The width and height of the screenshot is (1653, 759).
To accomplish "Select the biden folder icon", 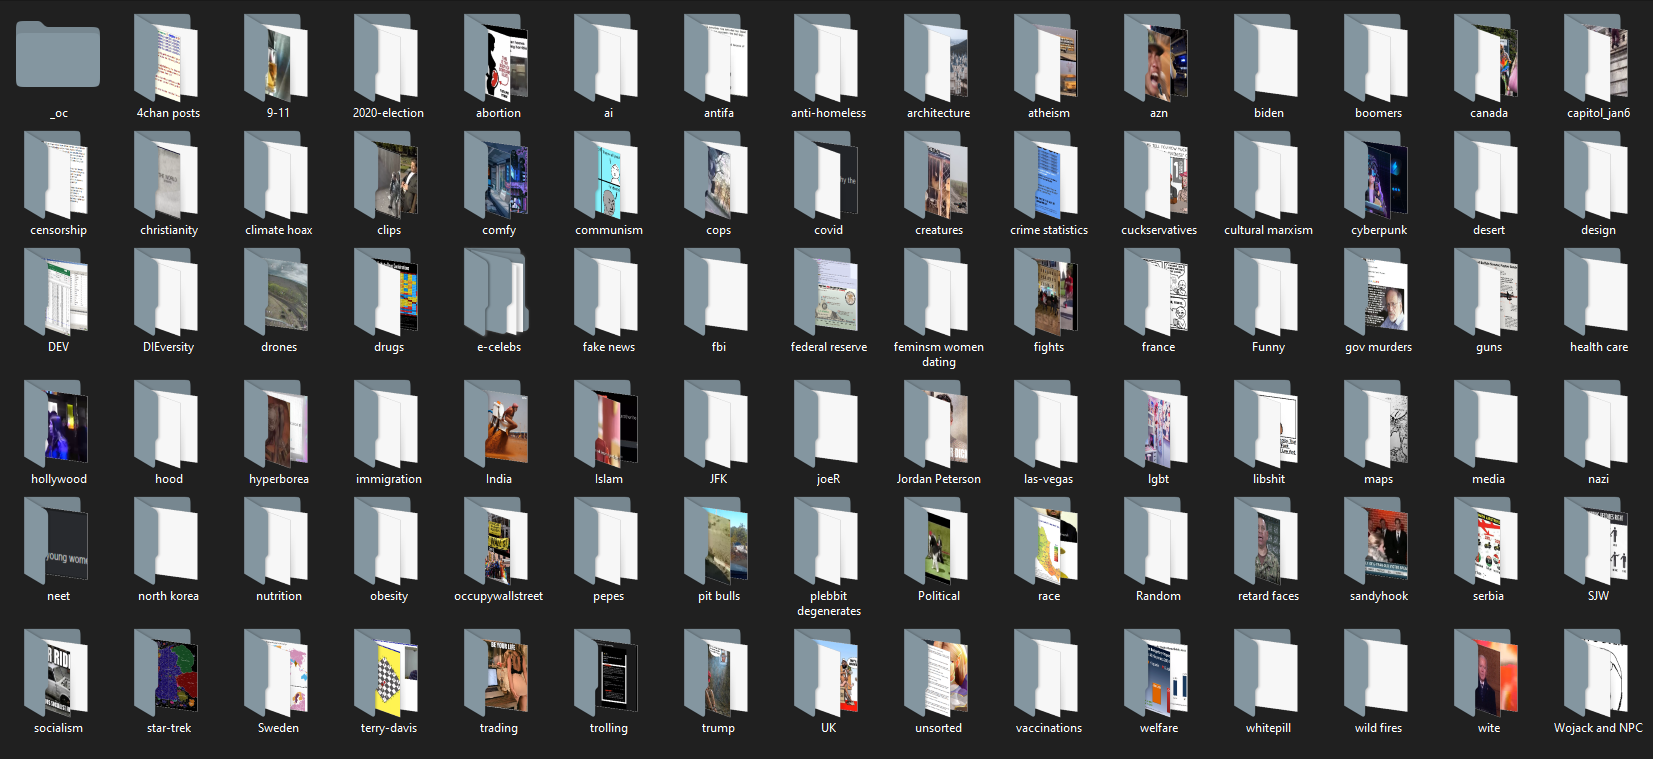I will (x=1267, y=58).
